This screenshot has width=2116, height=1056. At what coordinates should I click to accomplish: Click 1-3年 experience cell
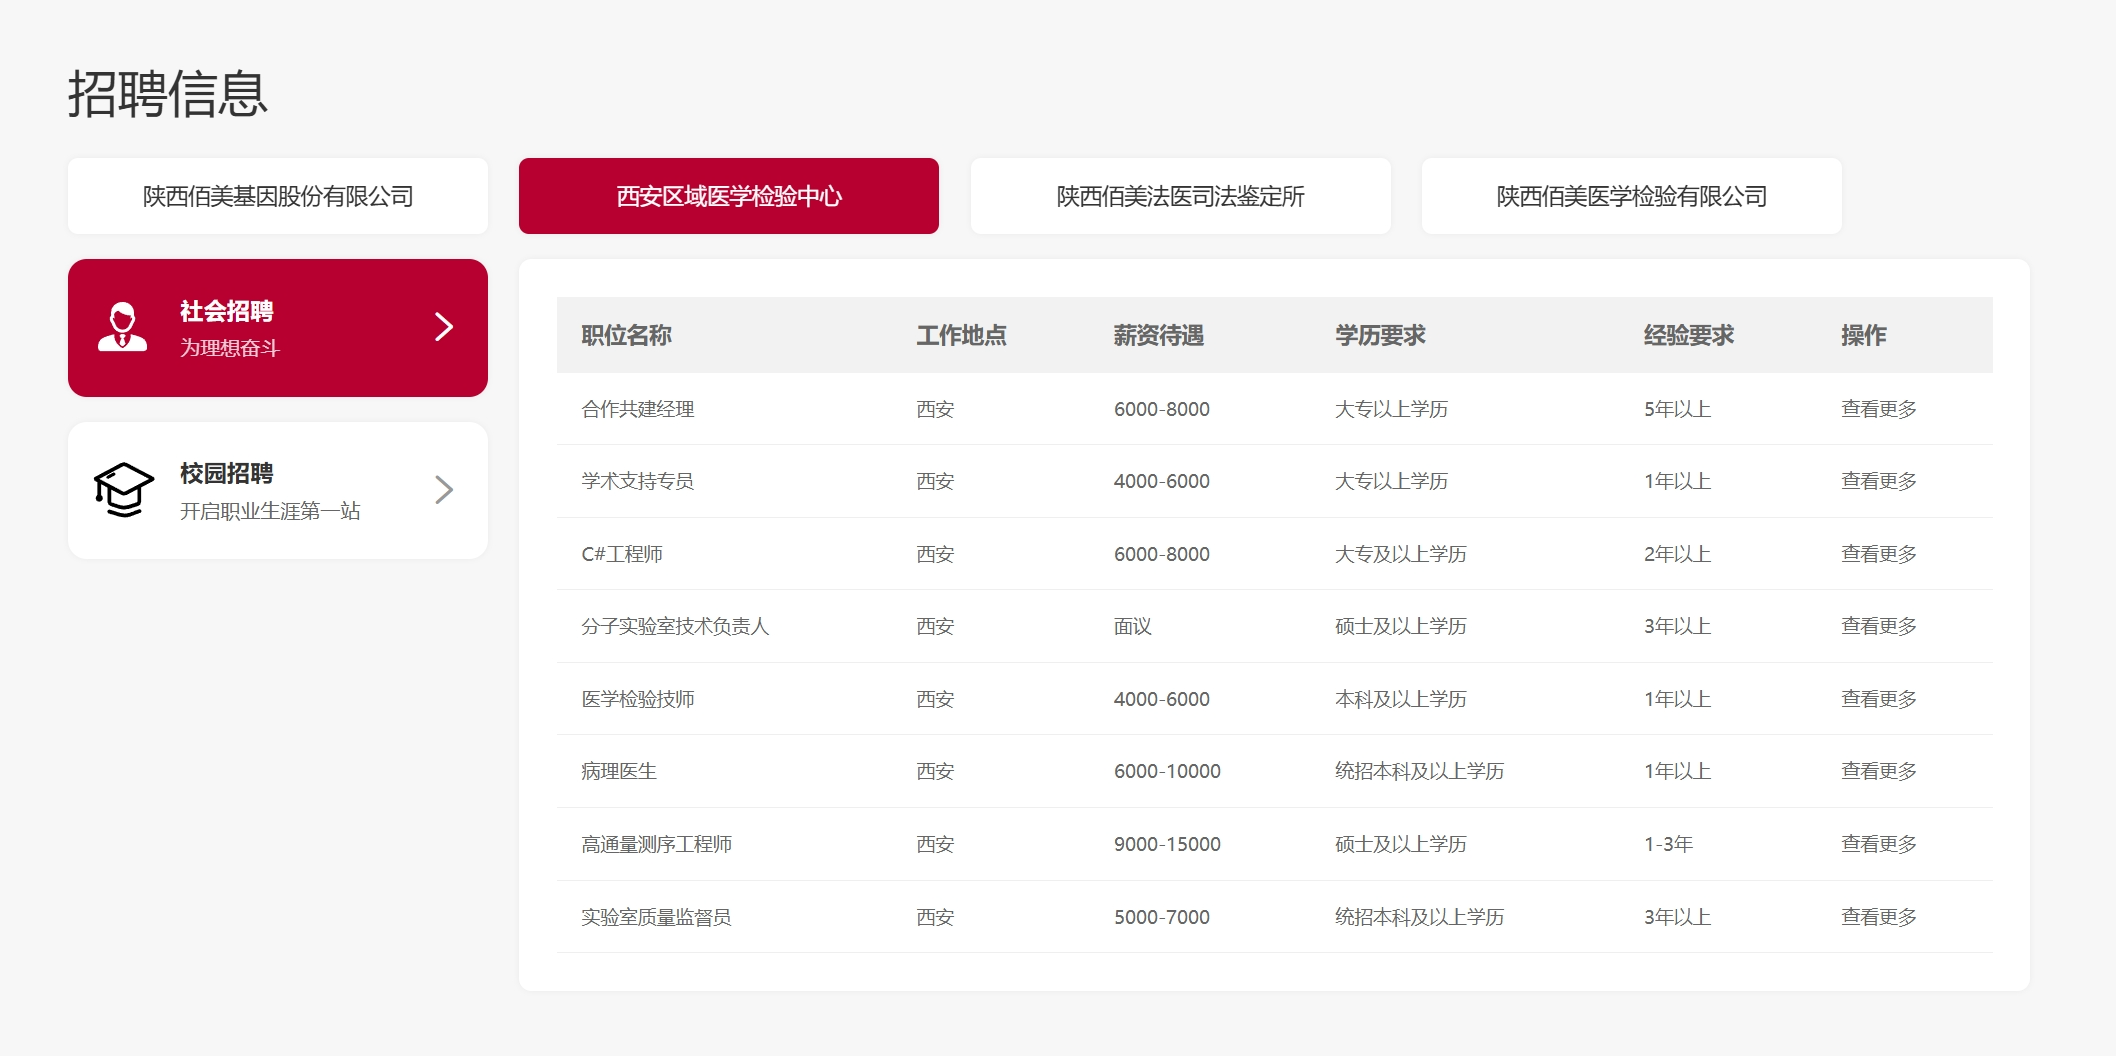1669,844
